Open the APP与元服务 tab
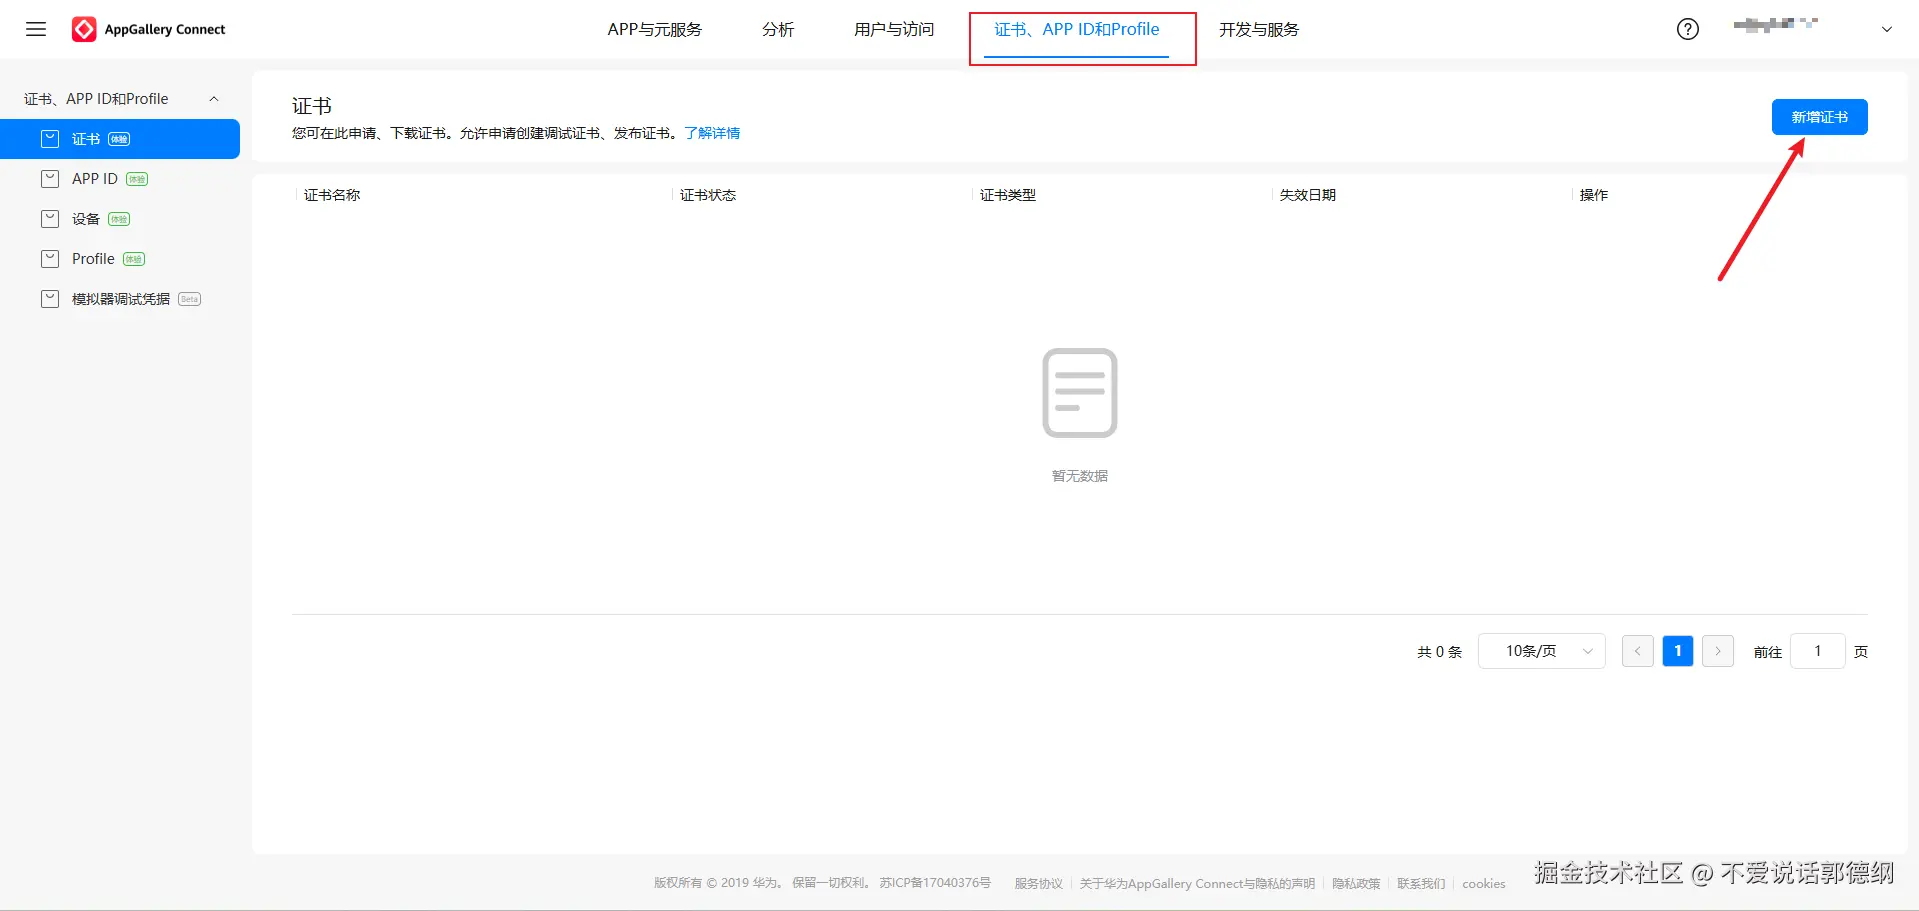 [655, 29]
